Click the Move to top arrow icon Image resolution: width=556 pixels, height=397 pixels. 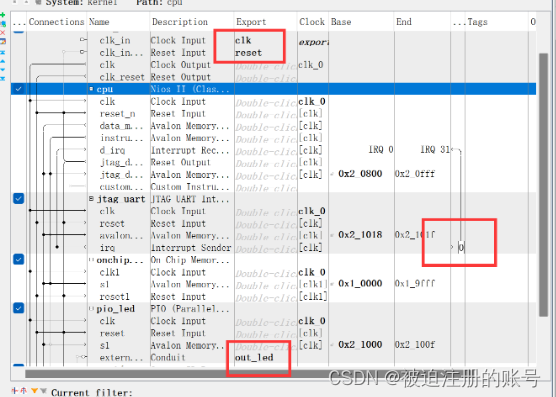click(2, 52)
